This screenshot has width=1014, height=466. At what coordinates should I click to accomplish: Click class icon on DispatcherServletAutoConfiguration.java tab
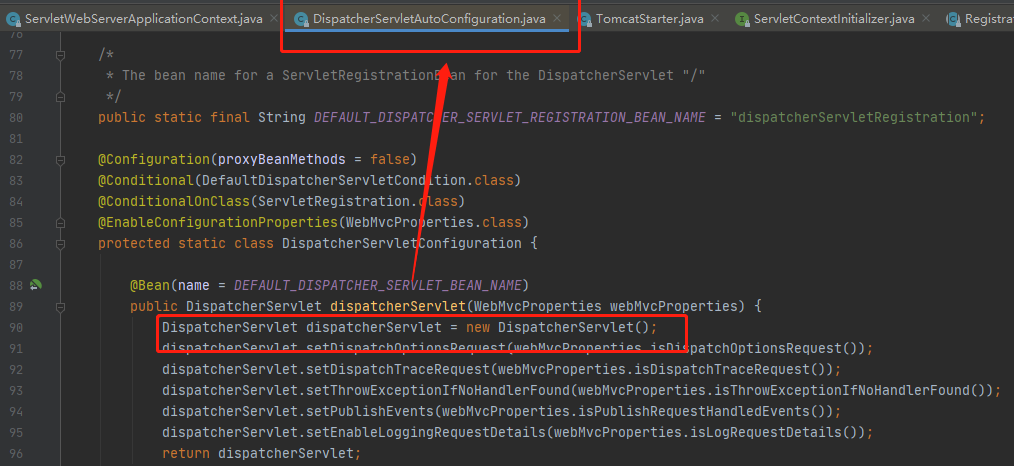coord(301,19)
